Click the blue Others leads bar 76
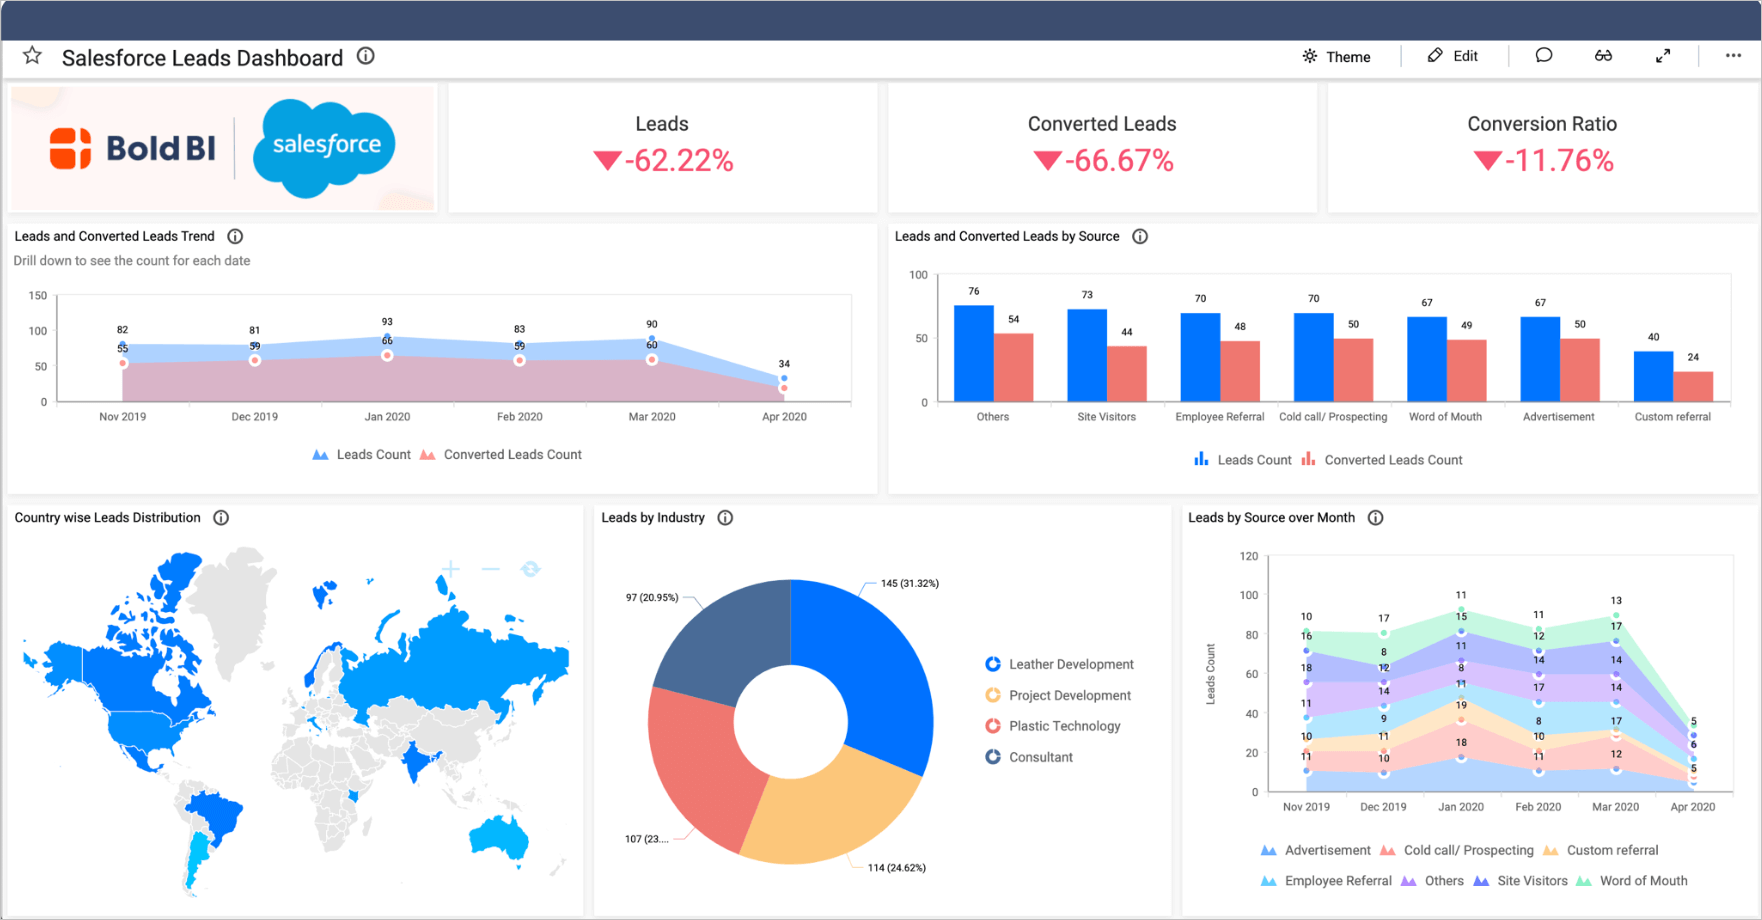The width and height of the screenshot is (1762, 920). click(973, 353)
